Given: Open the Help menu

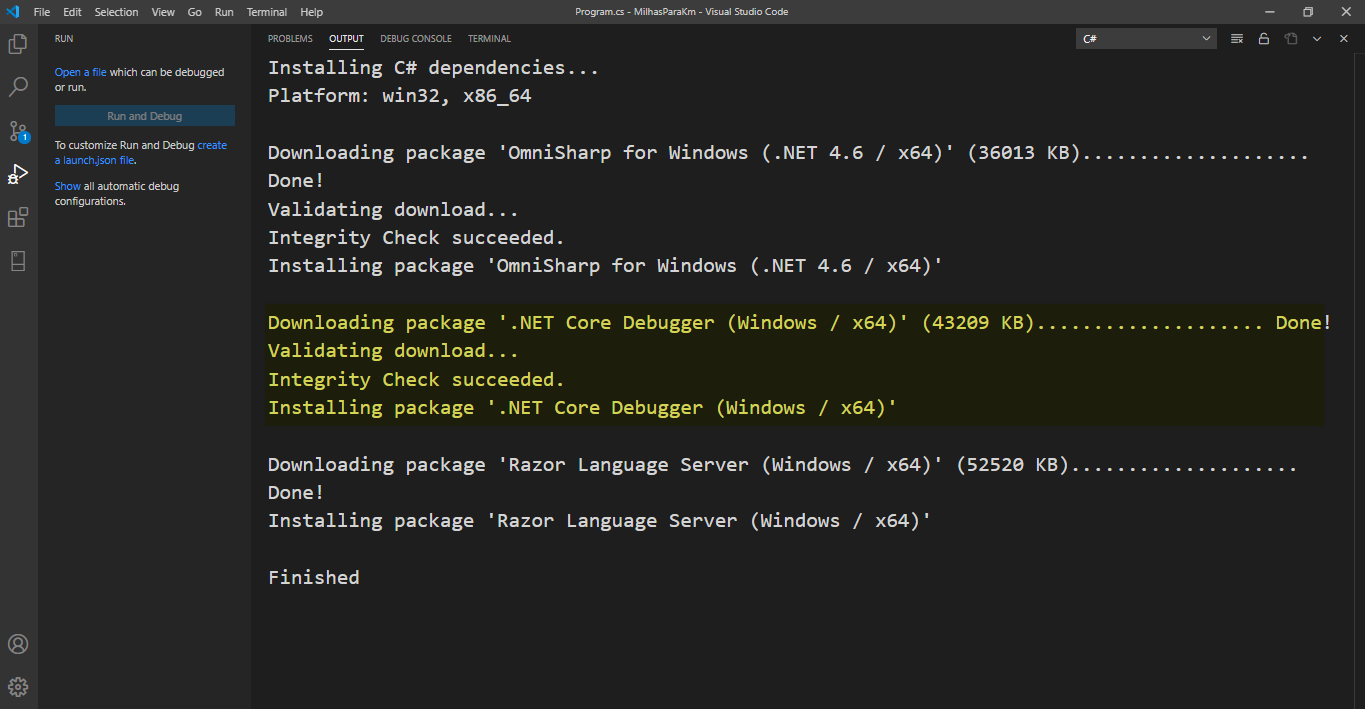Looking at the screenshot, I should click(312, 12).
